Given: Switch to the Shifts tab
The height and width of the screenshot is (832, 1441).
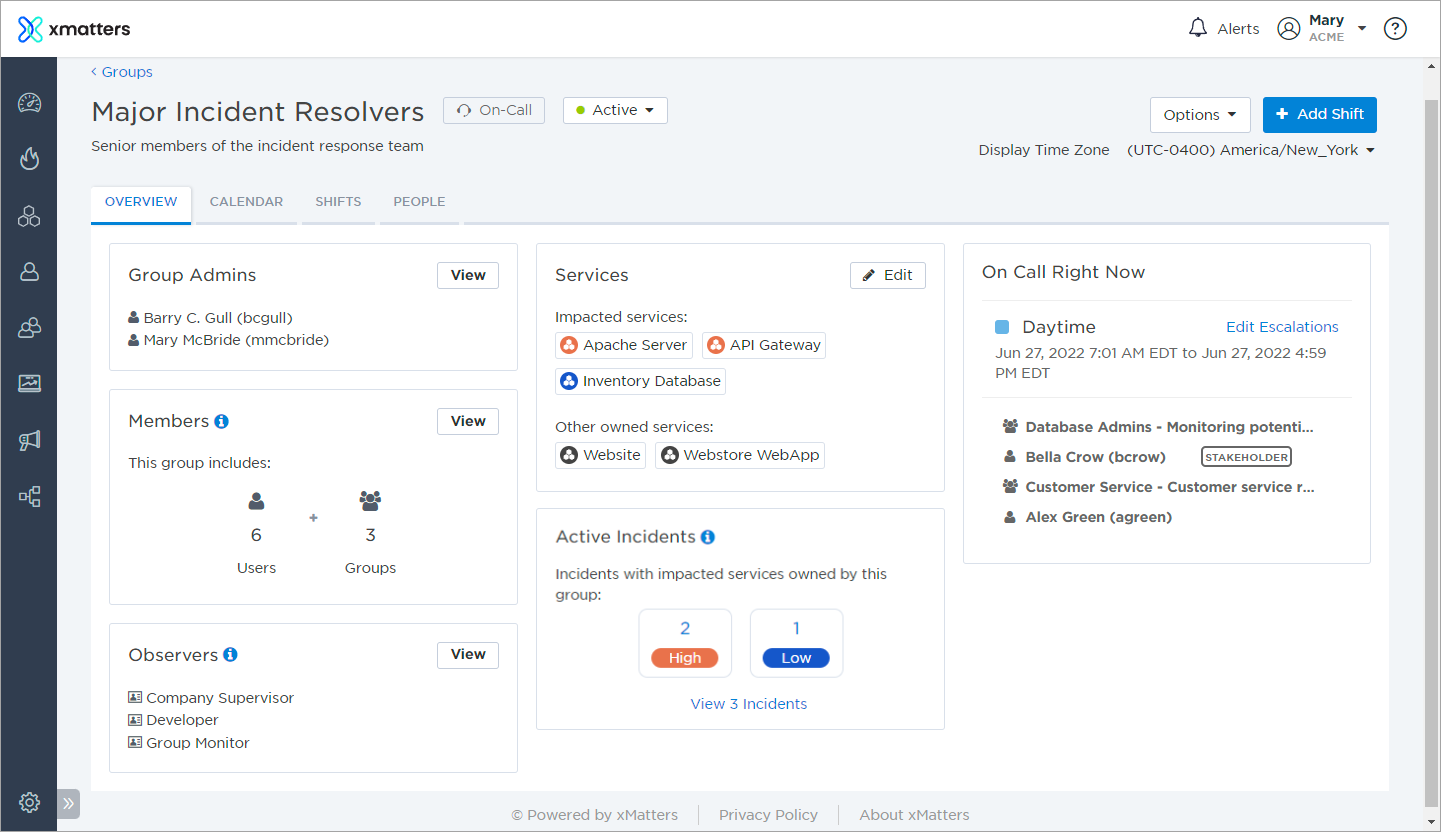Looking at the screenshot, I should point(338,202).
